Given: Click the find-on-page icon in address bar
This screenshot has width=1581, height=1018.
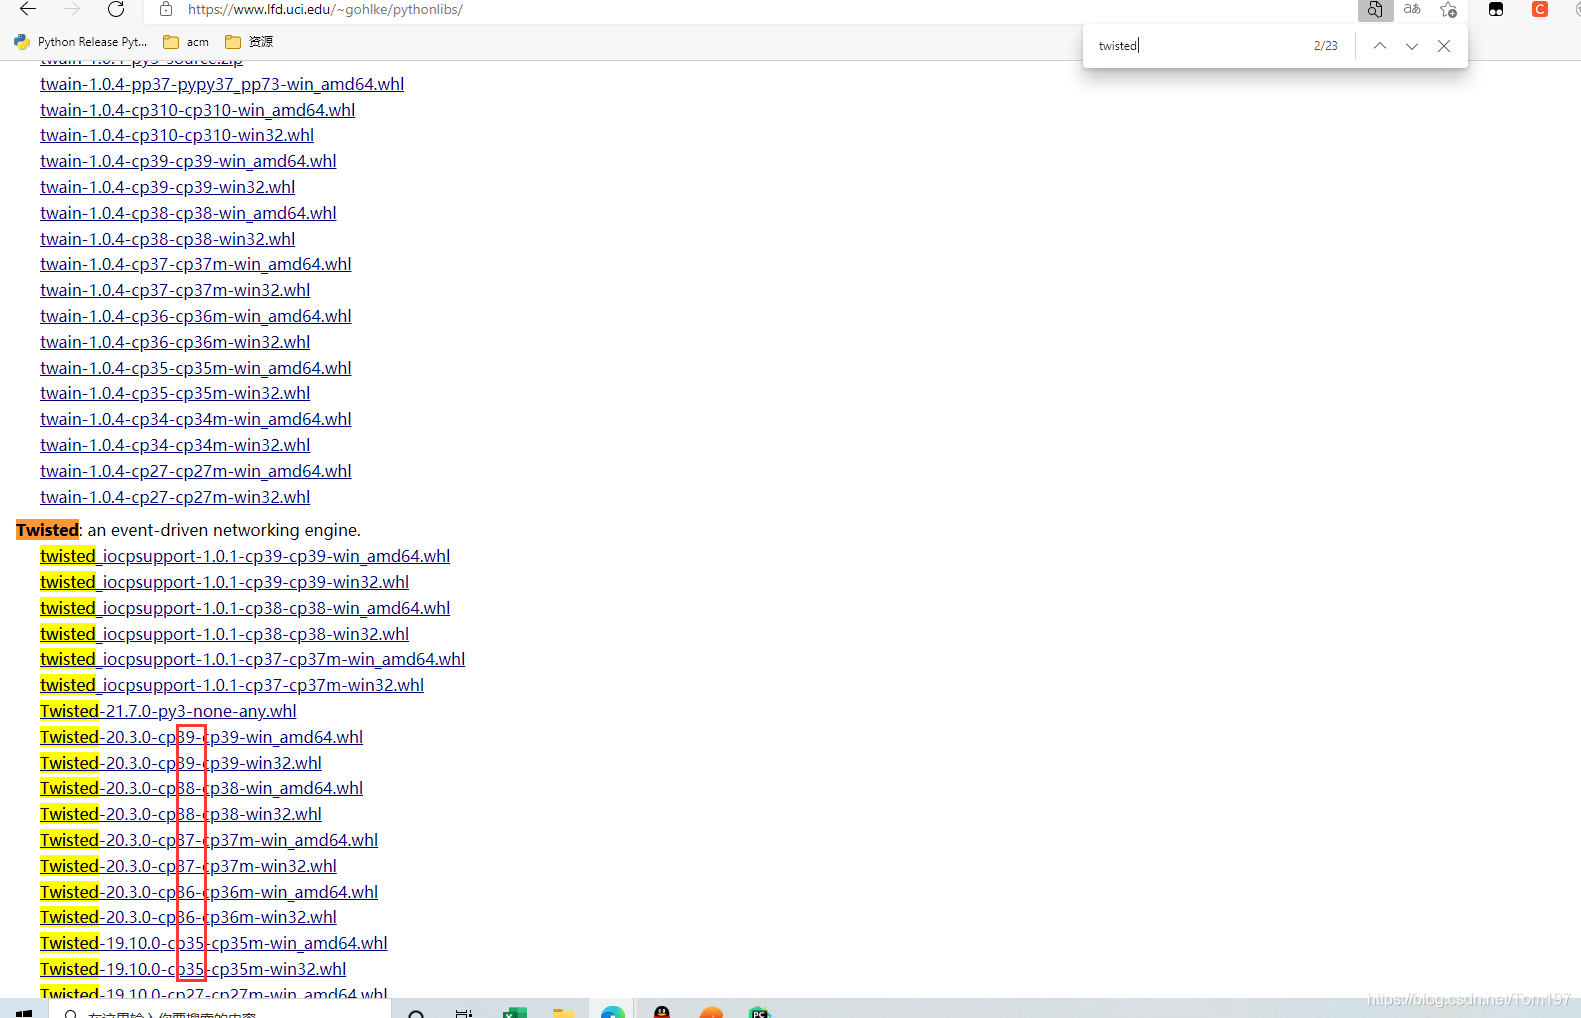Looking at the screenshot, I should (1375, 9).
